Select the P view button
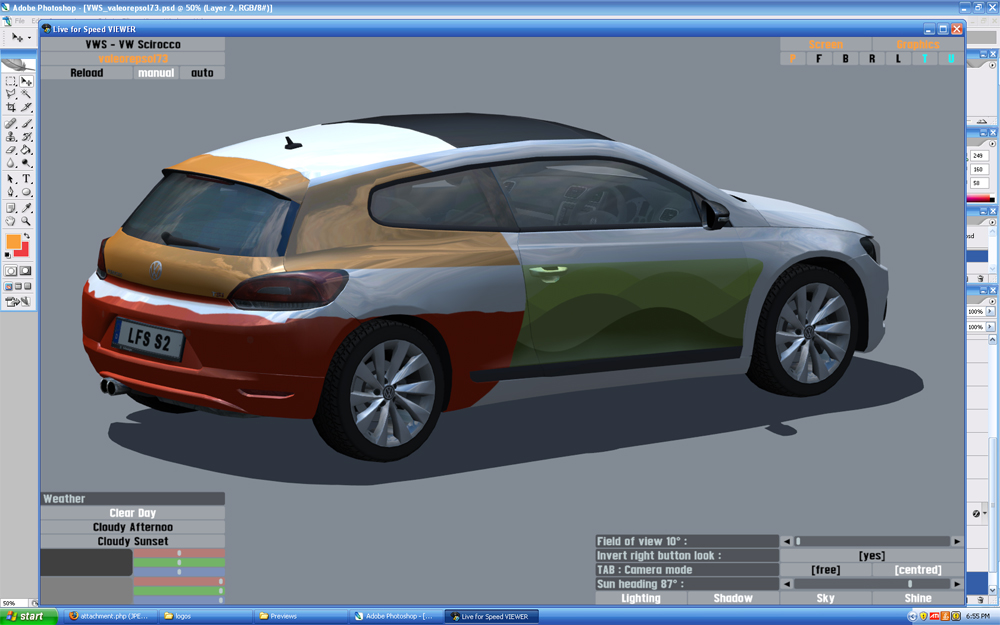This screenshot has width=1000, height=625. (x=793, y=59)
